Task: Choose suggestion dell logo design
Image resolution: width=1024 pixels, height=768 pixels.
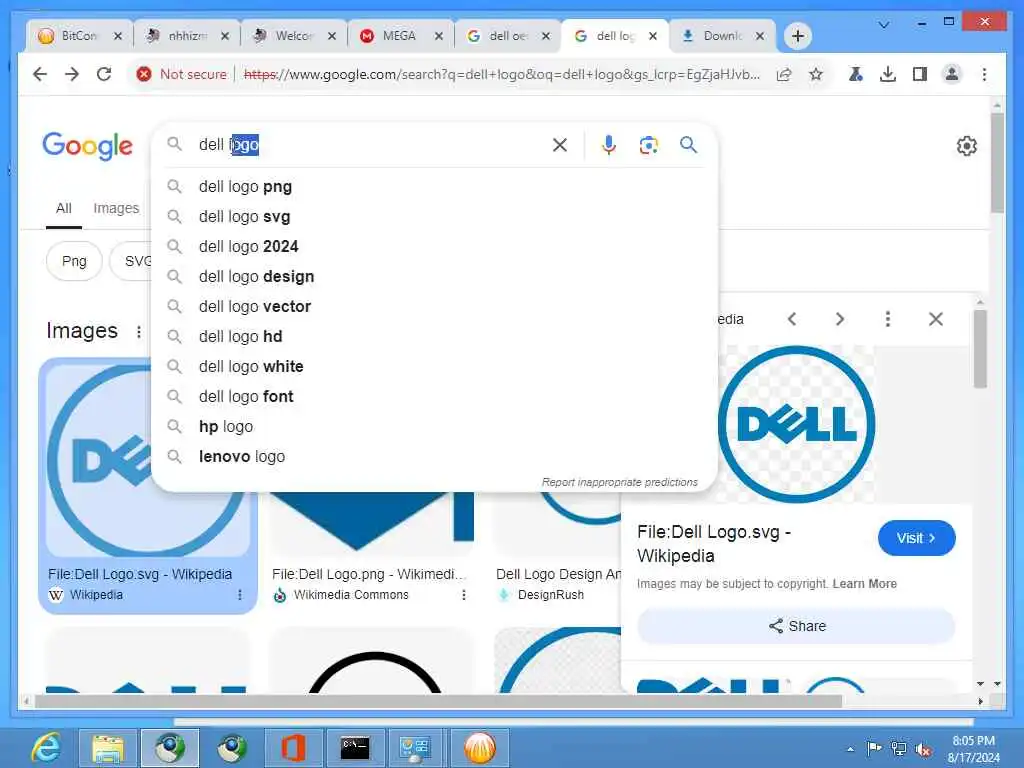Action: pyautogui.click(x=434, y=277)
